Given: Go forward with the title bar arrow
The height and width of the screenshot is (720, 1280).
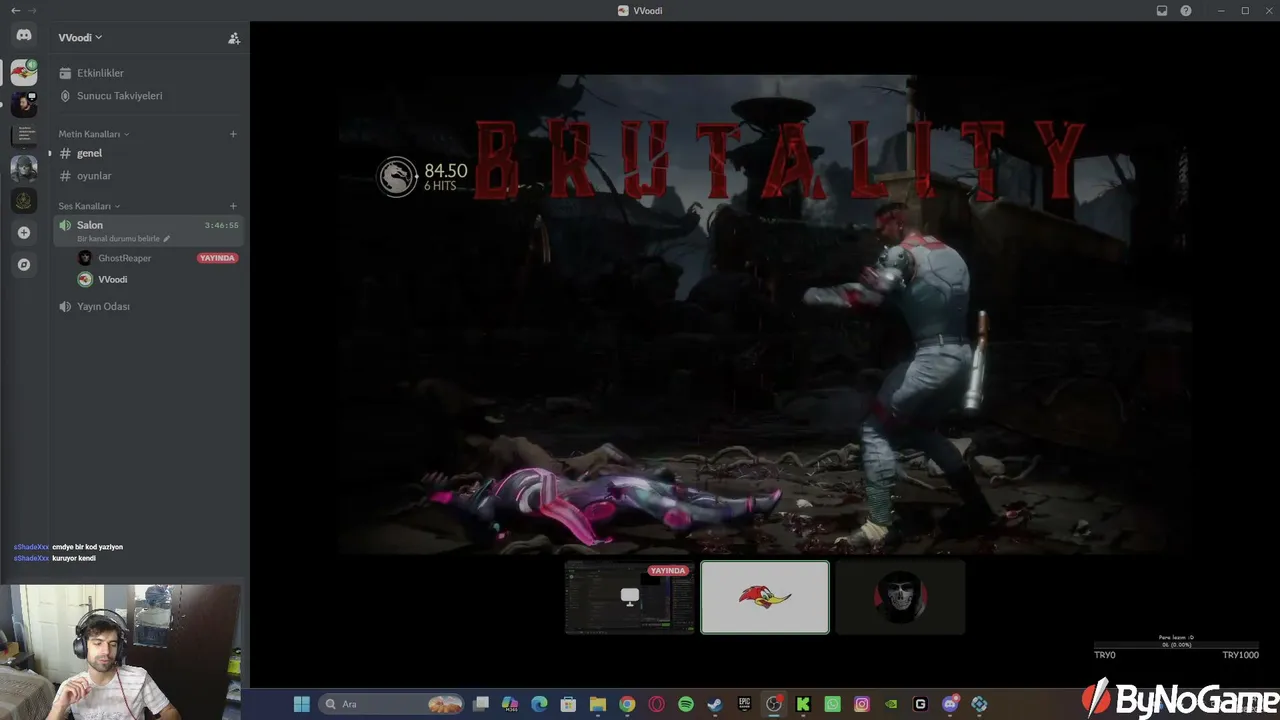Looking at the screenshot, I should pyautogui.click(x=32, y=10).
